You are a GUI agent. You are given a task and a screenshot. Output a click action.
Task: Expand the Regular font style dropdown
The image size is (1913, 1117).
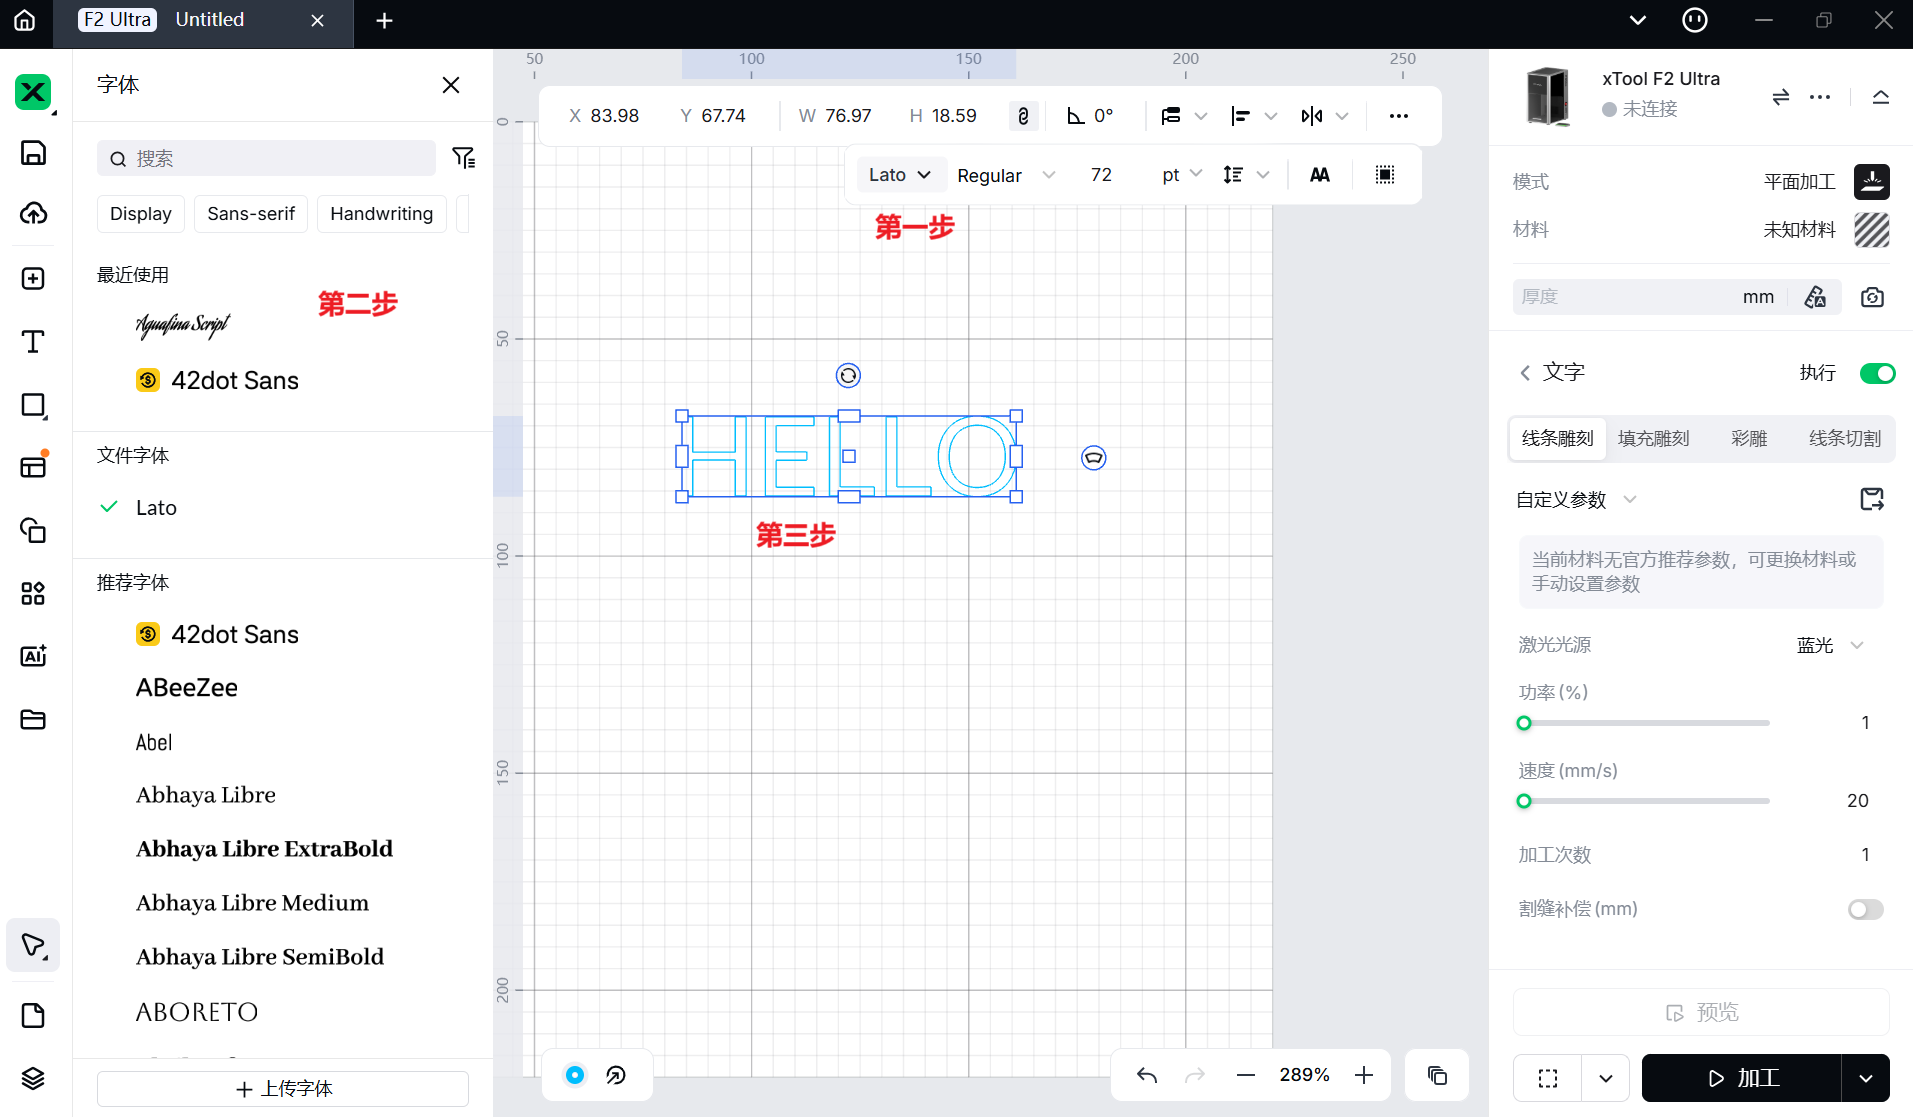pyautogui.click(x=1005, y=175)
